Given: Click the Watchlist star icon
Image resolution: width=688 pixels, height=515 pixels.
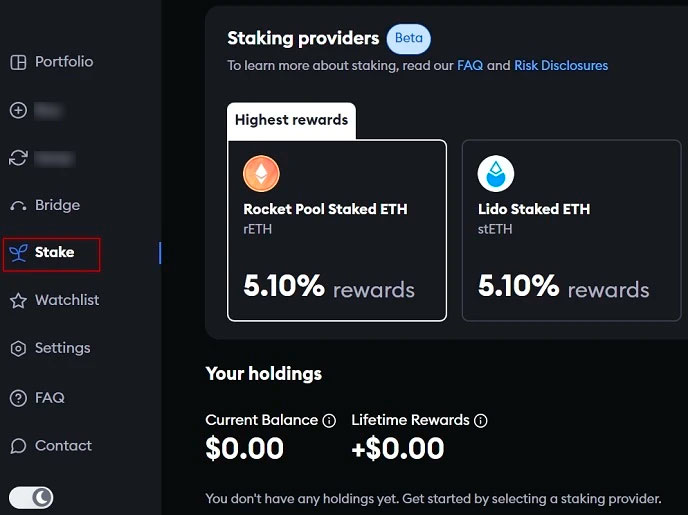Looking at the screenshot, I should (x=18, y=301).
